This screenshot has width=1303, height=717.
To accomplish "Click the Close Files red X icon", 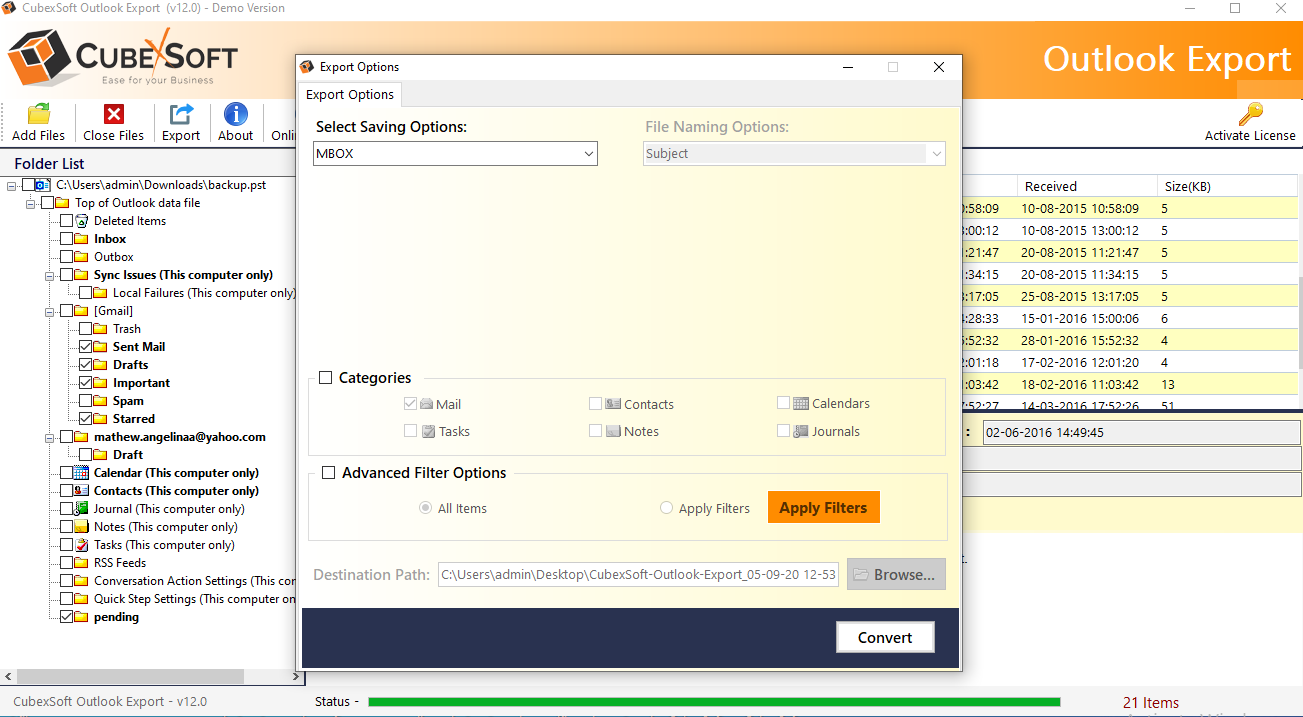I will 113,114.
